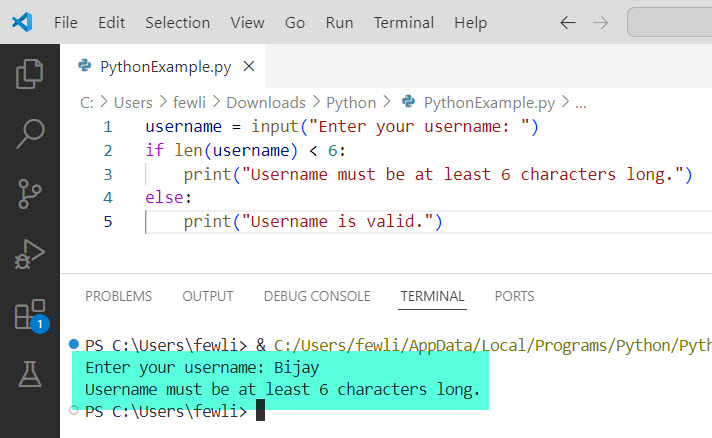Click the 'if' keyword on line 2
712x438 pixels.
point(154,150)
